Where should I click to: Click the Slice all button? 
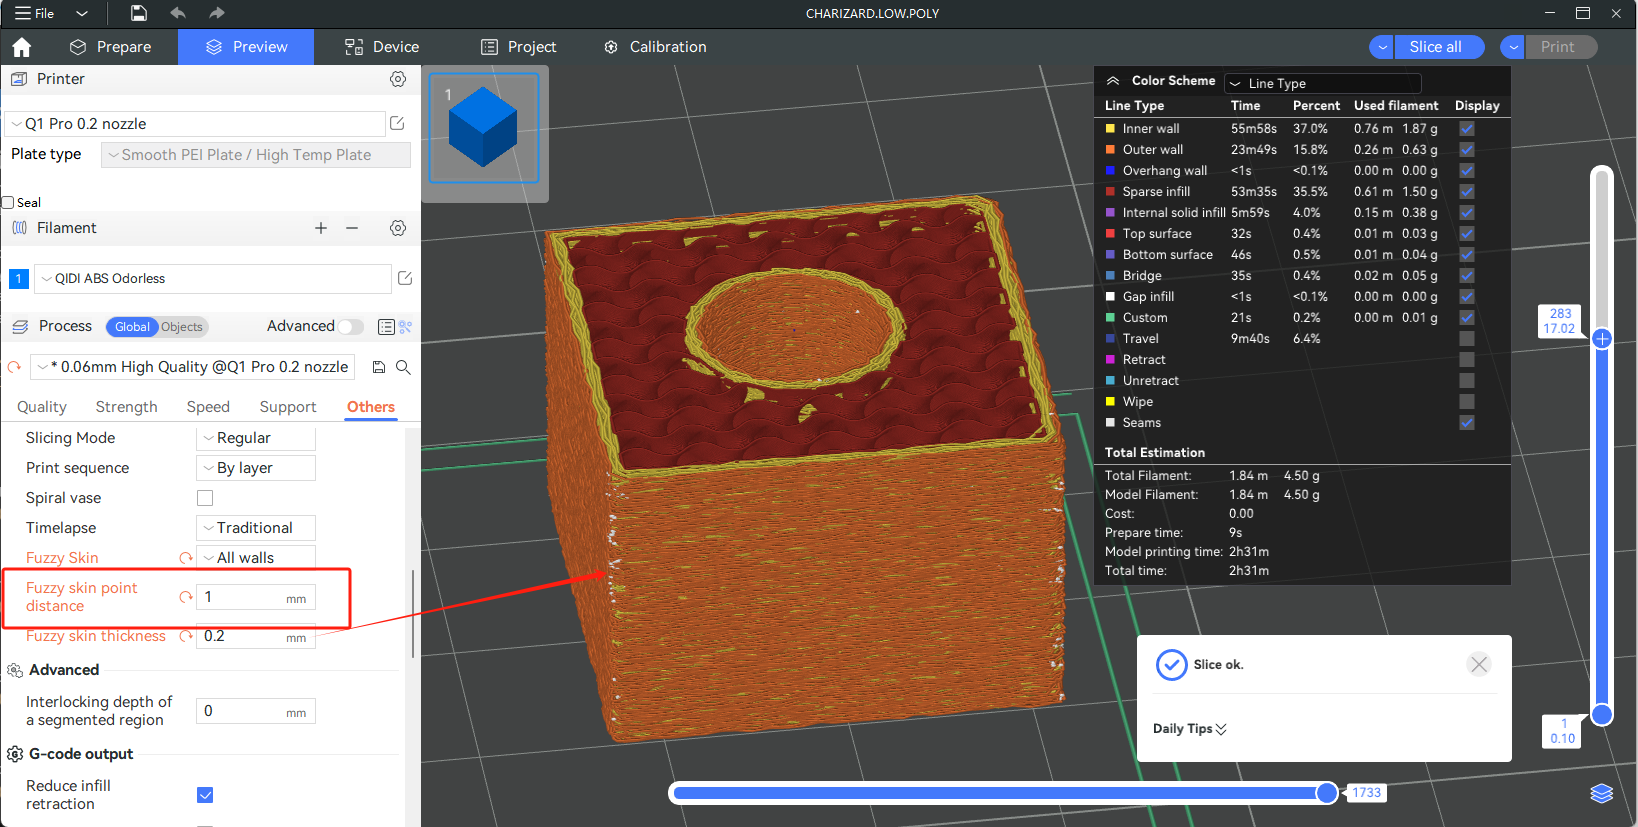(x=1435, y=47)
